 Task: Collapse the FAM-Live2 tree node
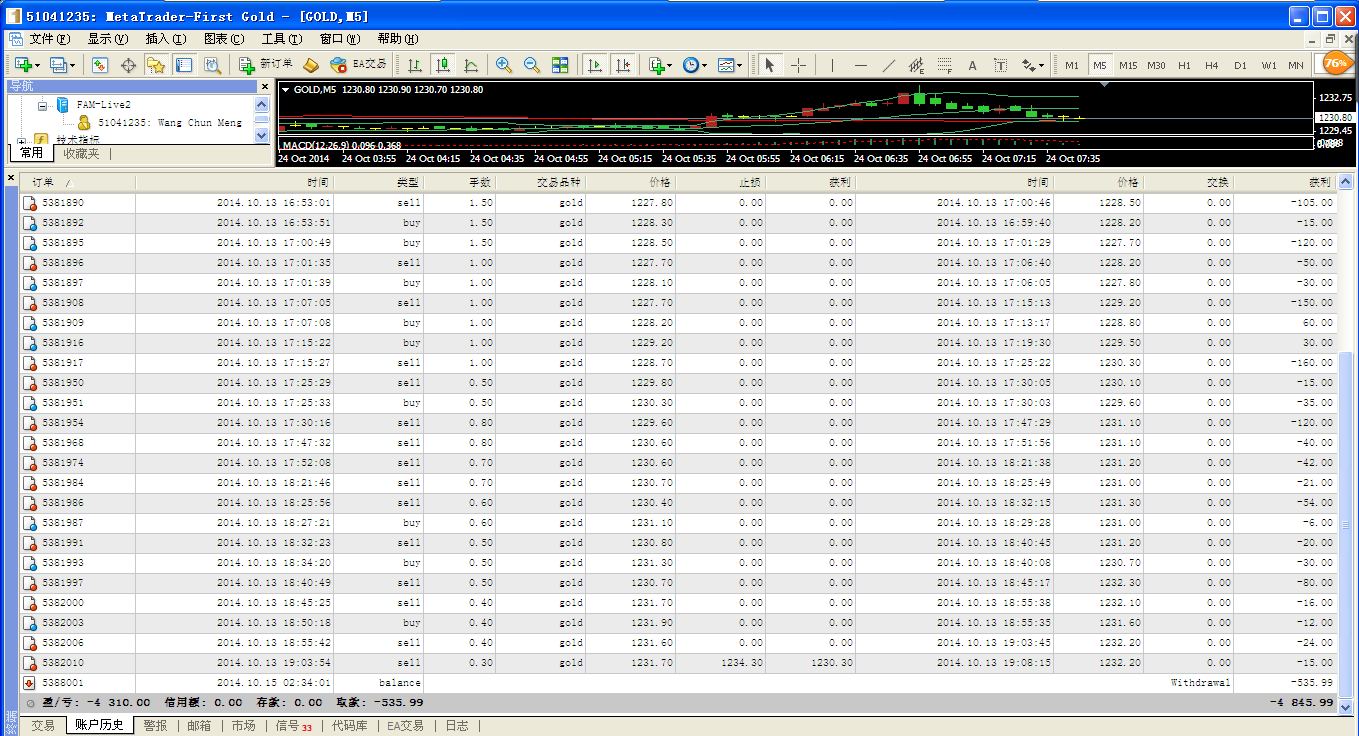pyautogui.click(x=42, y=104)
